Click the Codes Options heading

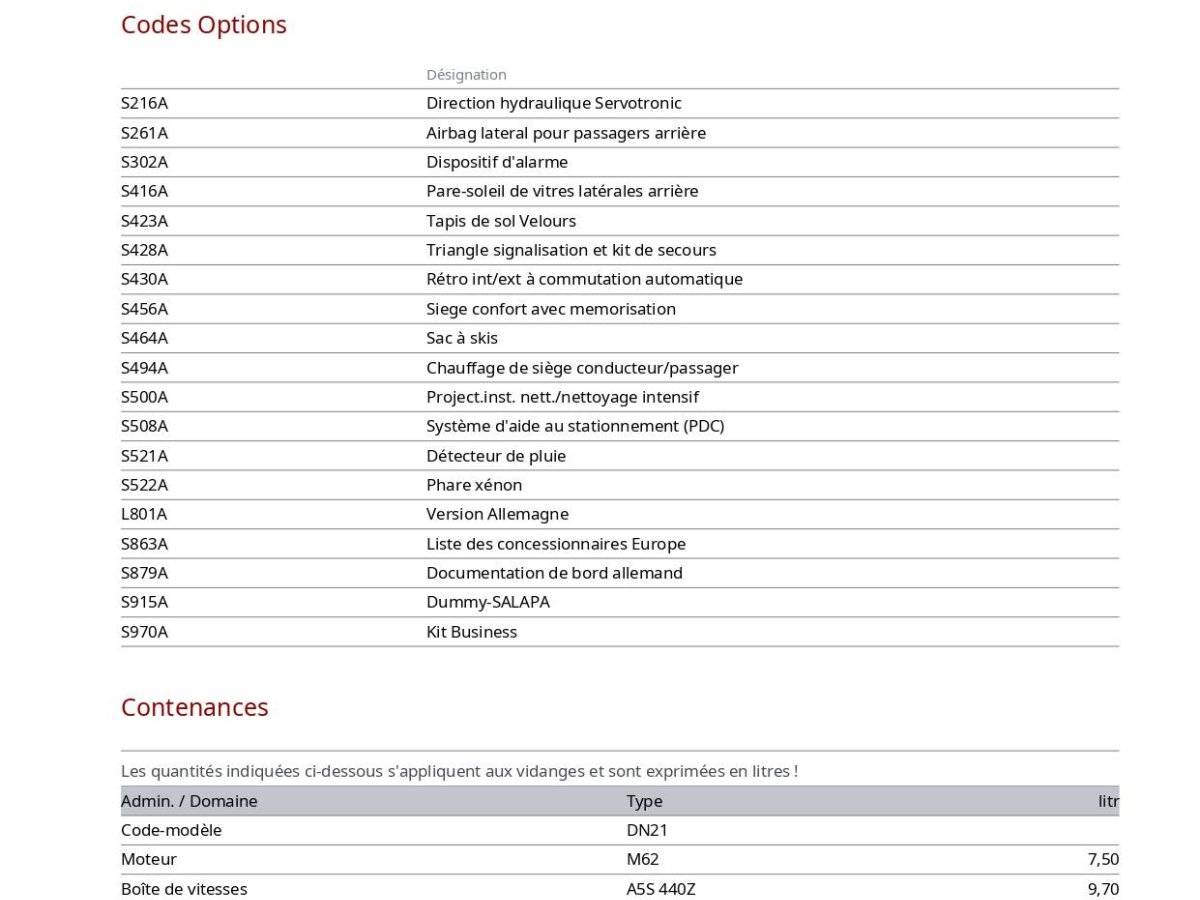click(x=204, y=25)
